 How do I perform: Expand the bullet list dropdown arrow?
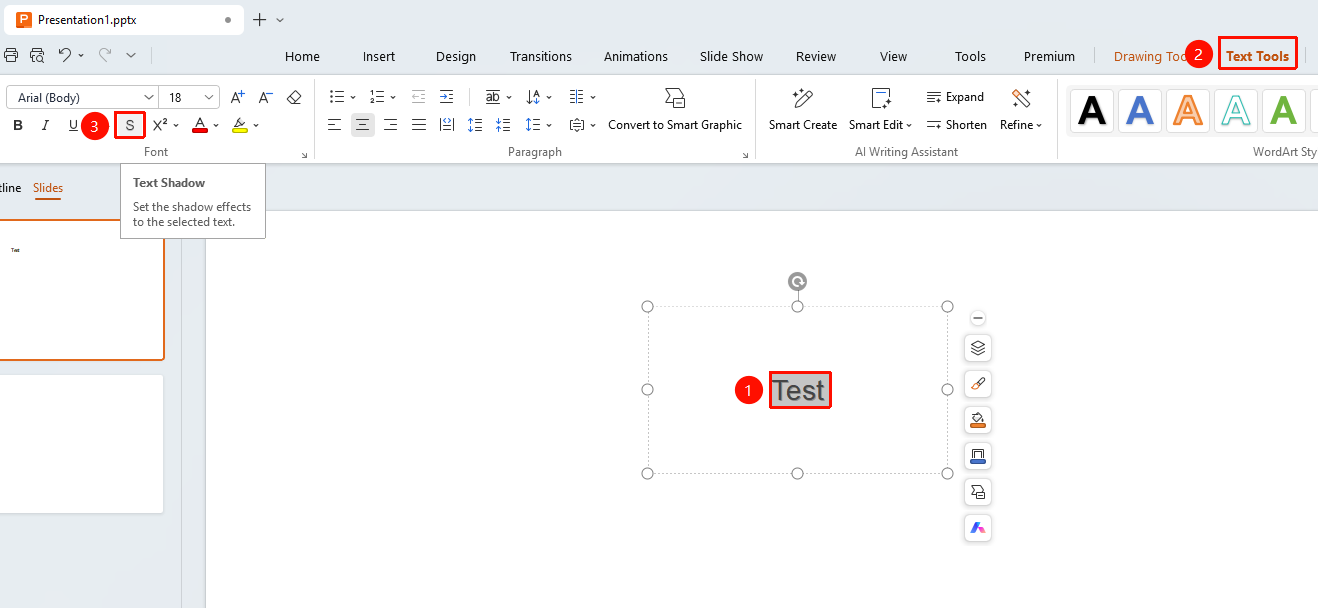[352, 97]
